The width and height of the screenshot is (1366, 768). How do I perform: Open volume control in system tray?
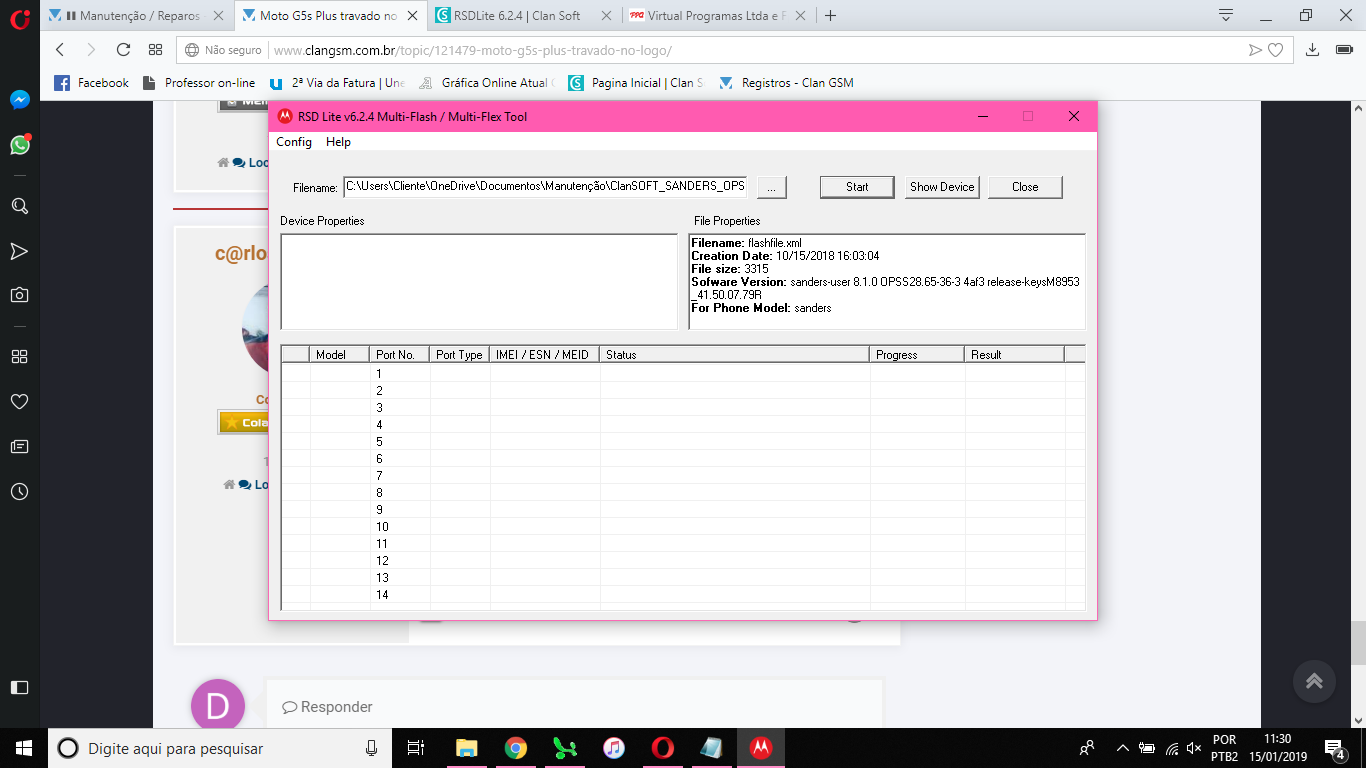point(1194,748)
